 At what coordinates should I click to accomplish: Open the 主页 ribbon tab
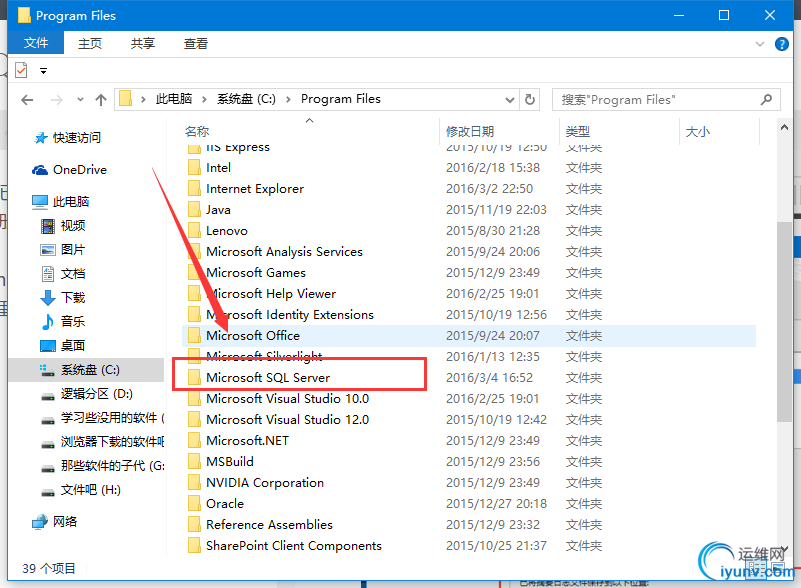coord(90,43)
